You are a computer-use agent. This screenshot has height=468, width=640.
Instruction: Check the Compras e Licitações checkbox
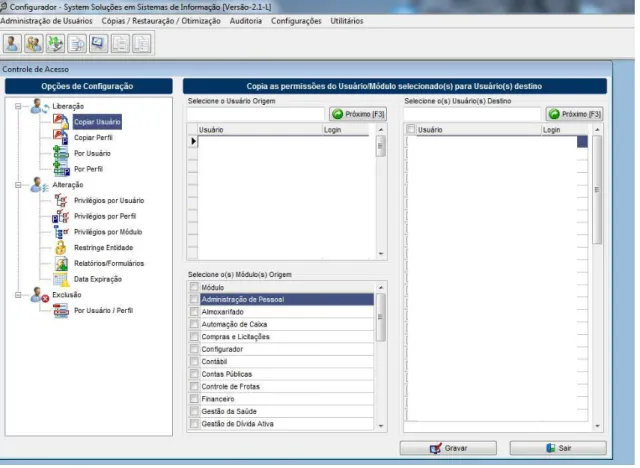[194, 337]
